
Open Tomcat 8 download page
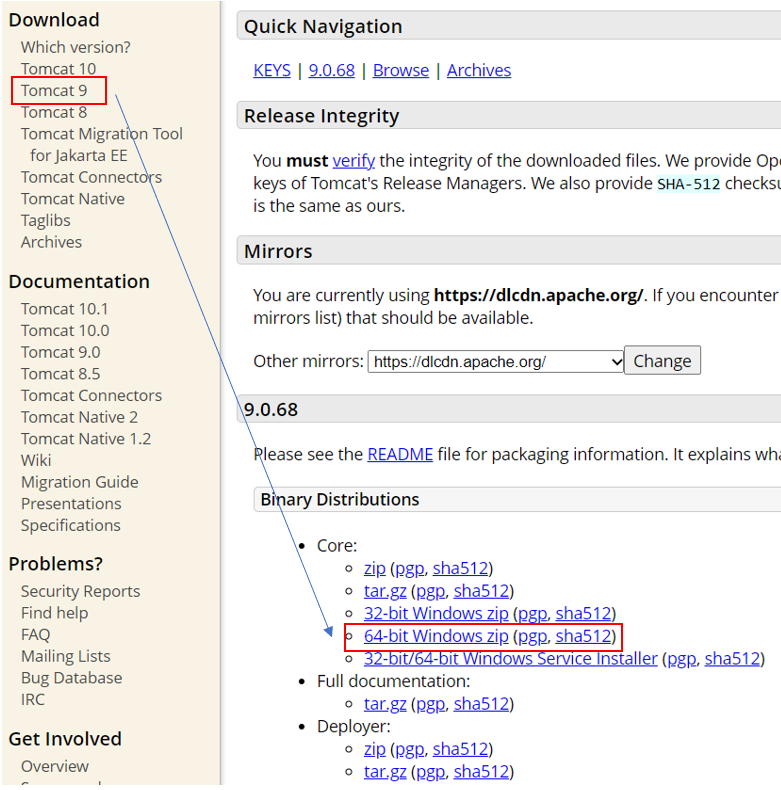[x=54, y=112]
